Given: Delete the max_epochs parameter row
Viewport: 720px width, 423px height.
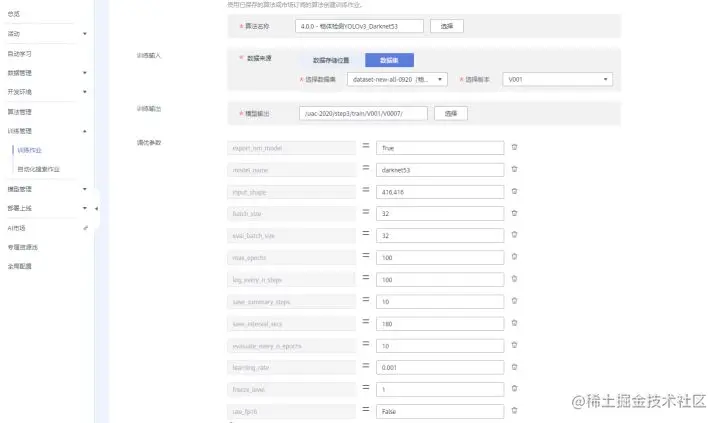Looking at the screenshot, I should click(514, 257).
